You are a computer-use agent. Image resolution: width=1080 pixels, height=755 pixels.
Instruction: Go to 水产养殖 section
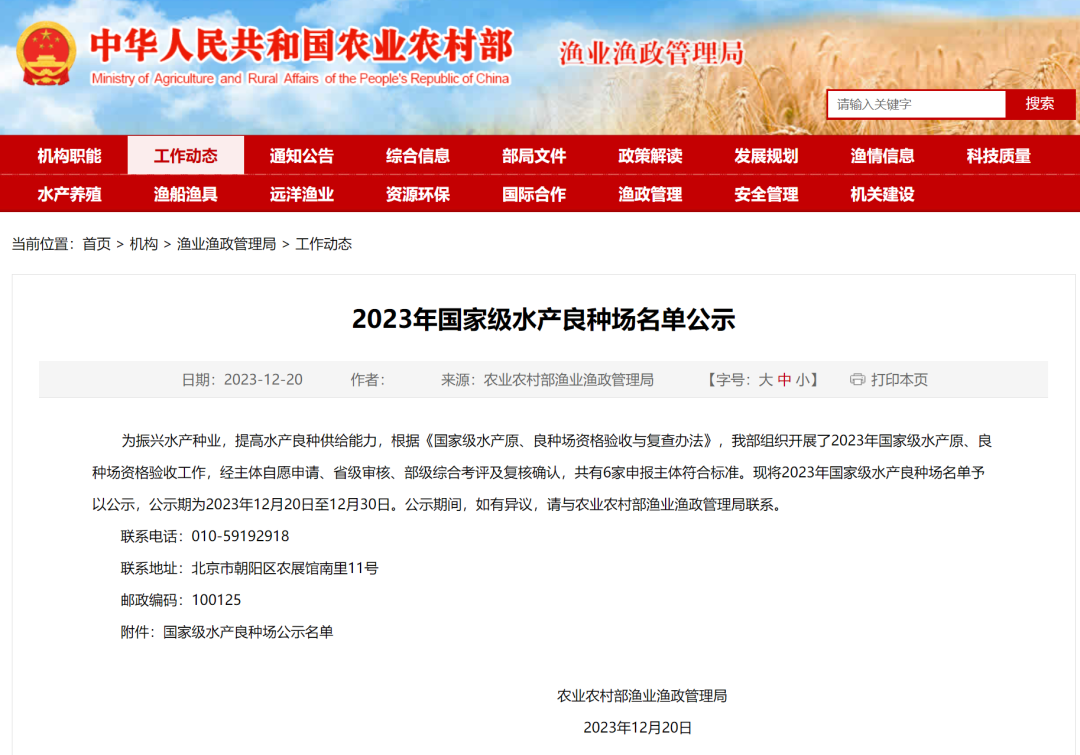70,194
